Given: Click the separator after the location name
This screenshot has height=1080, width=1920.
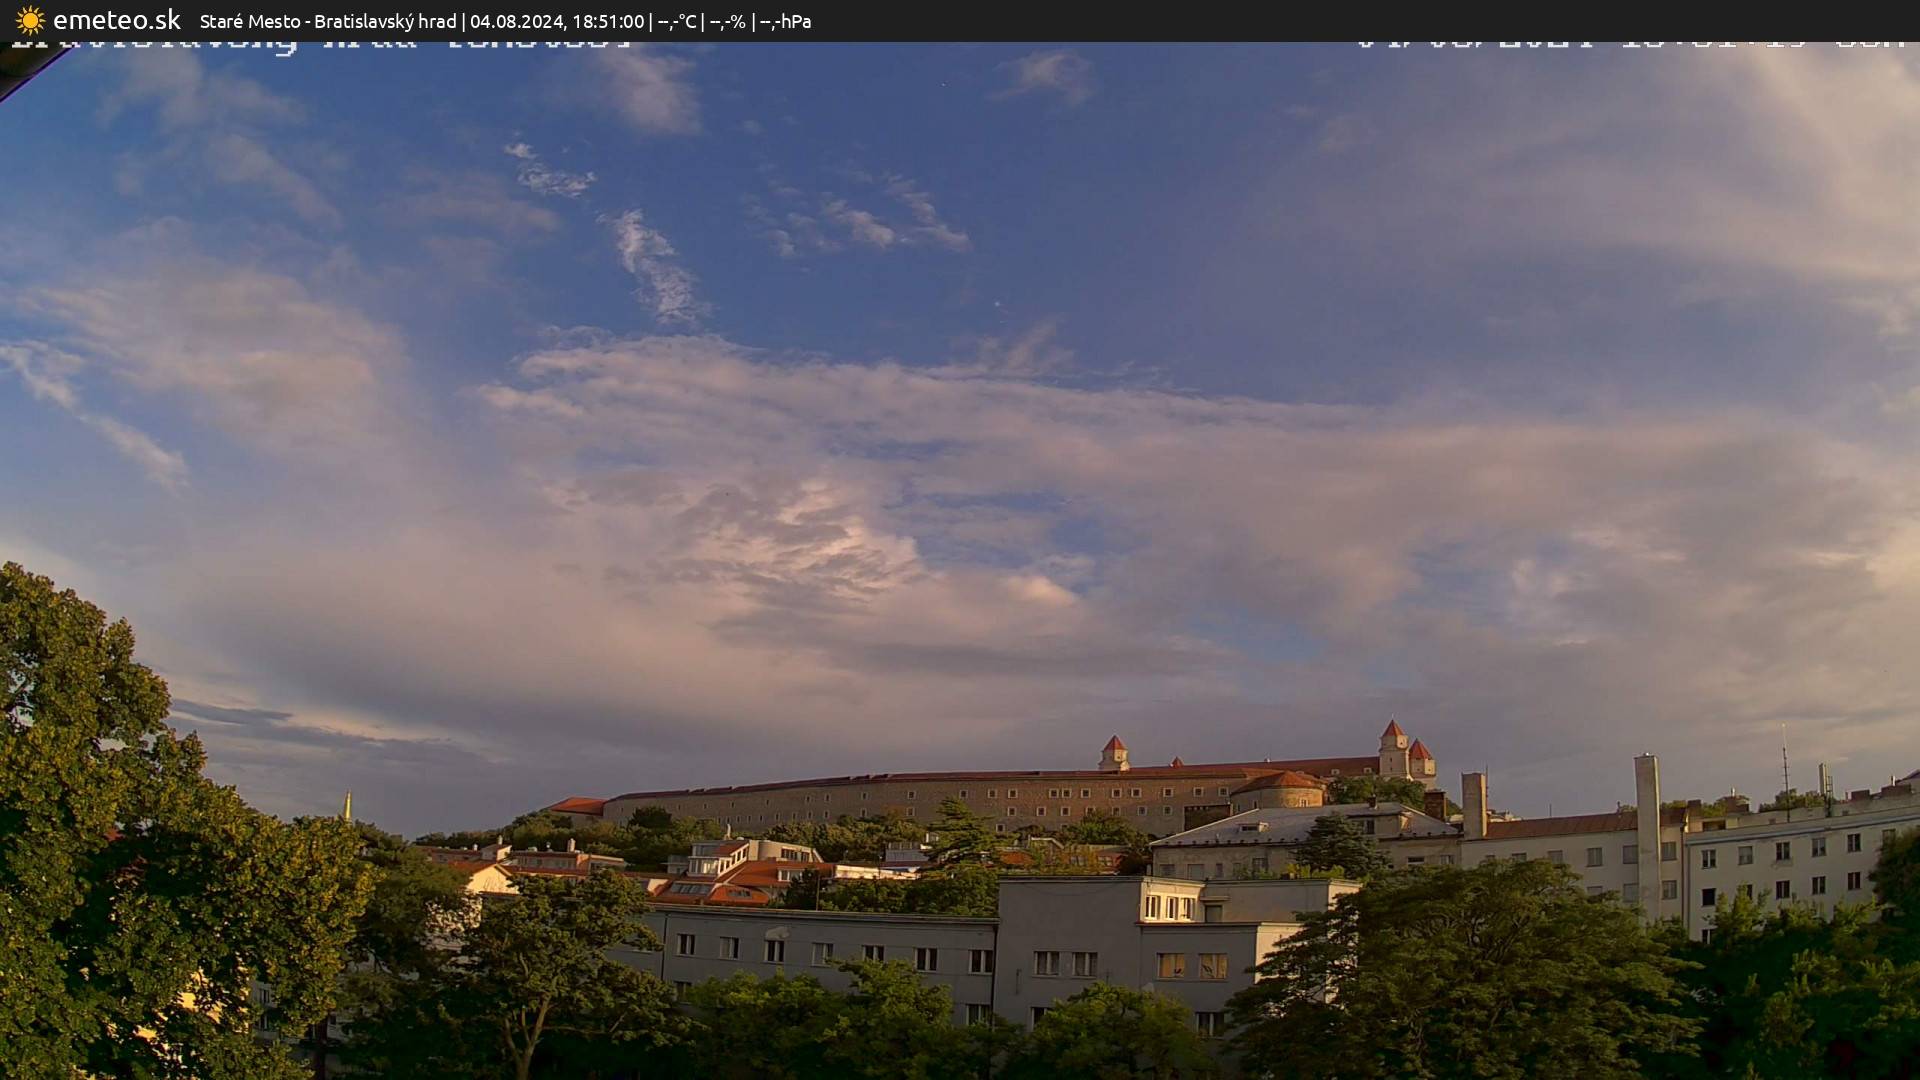Looking at the screenshot, I should [x=464, y=20].
